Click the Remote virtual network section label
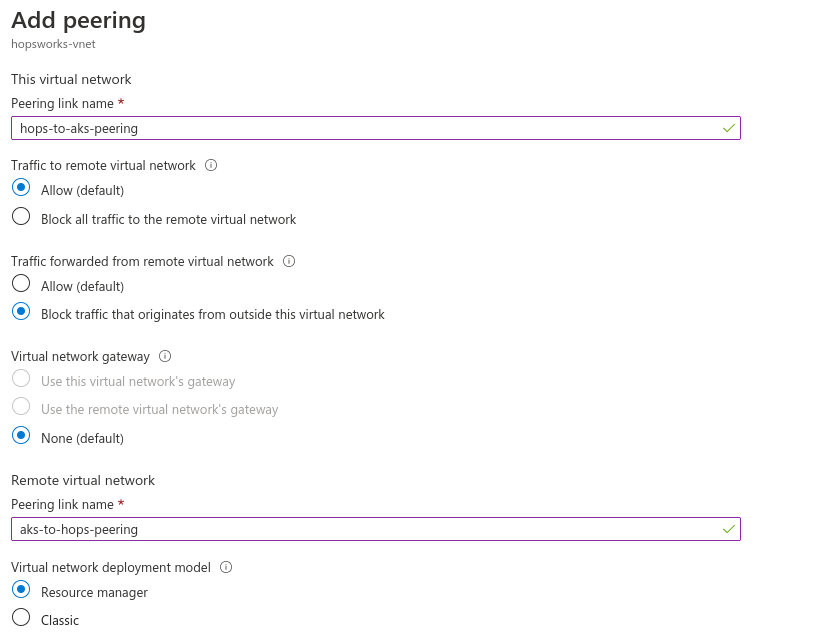This screenshot has width=834, height=639. [x=83, y=480]
